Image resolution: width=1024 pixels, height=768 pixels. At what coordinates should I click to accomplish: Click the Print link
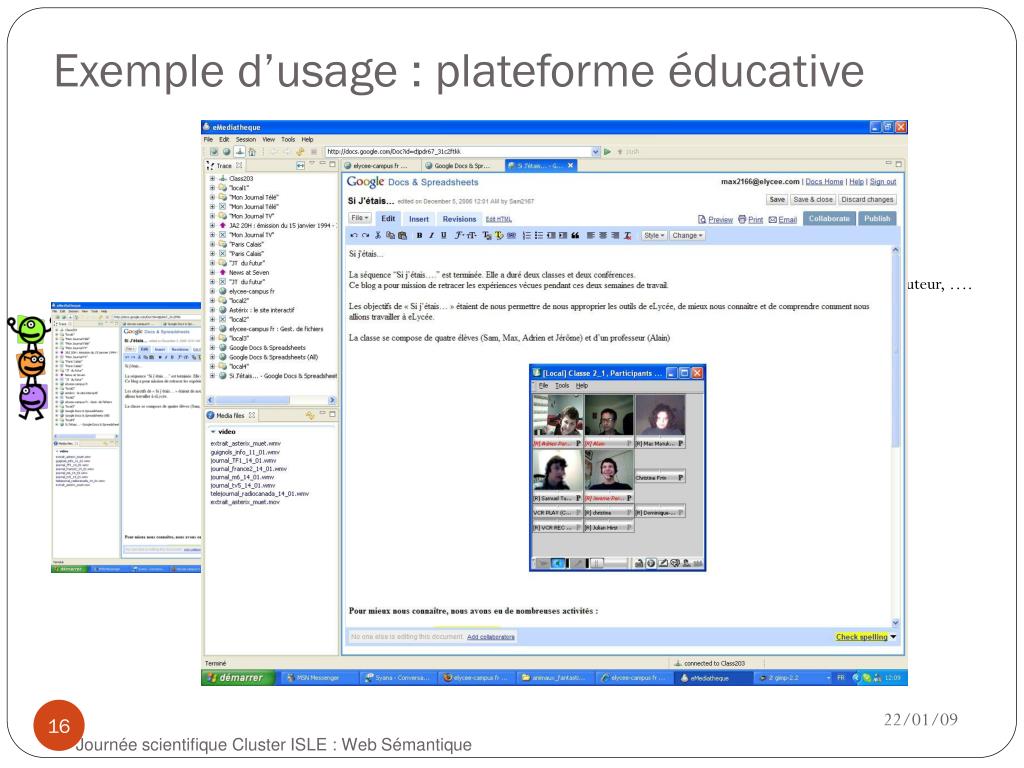pyautogui.click(x=756, y=220)
